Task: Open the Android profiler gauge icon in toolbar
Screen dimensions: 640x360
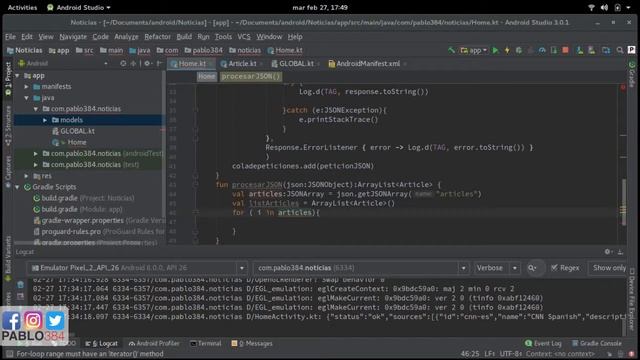Action: (x=542, y=50)
